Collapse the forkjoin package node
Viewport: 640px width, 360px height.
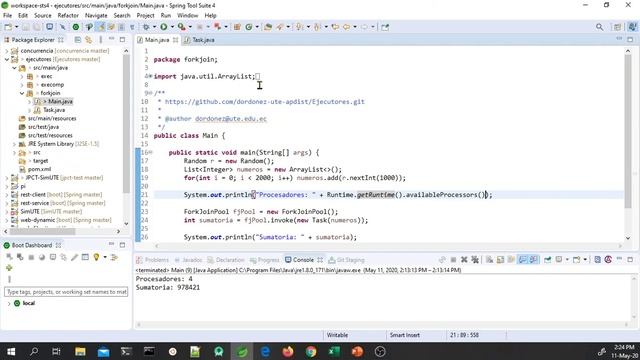point(22,93)
